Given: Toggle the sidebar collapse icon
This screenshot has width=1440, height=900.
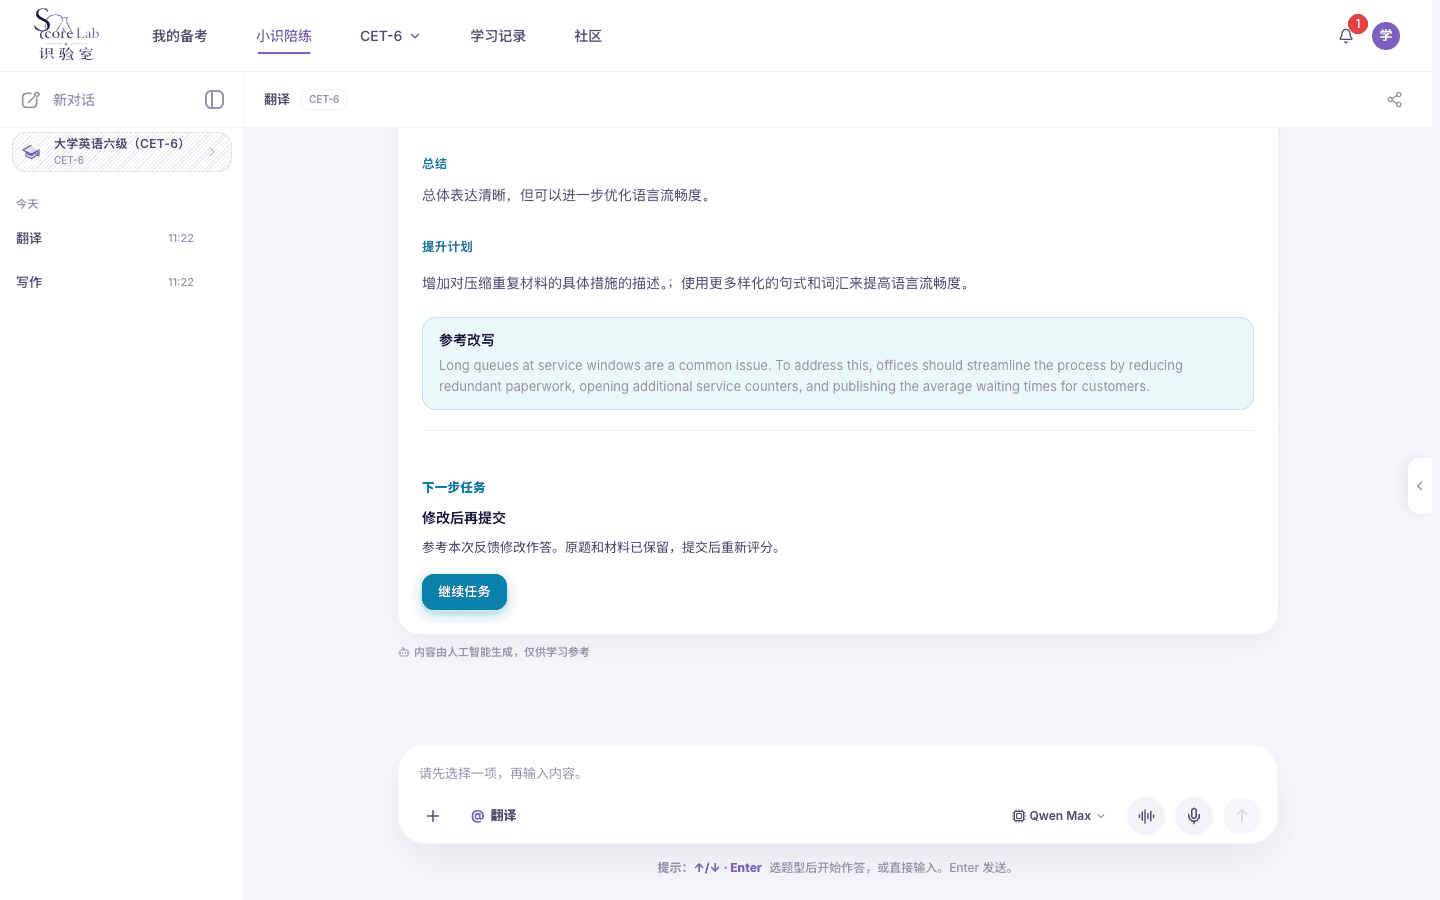Looking at the screenshot, I should click(x=214, y=100).
